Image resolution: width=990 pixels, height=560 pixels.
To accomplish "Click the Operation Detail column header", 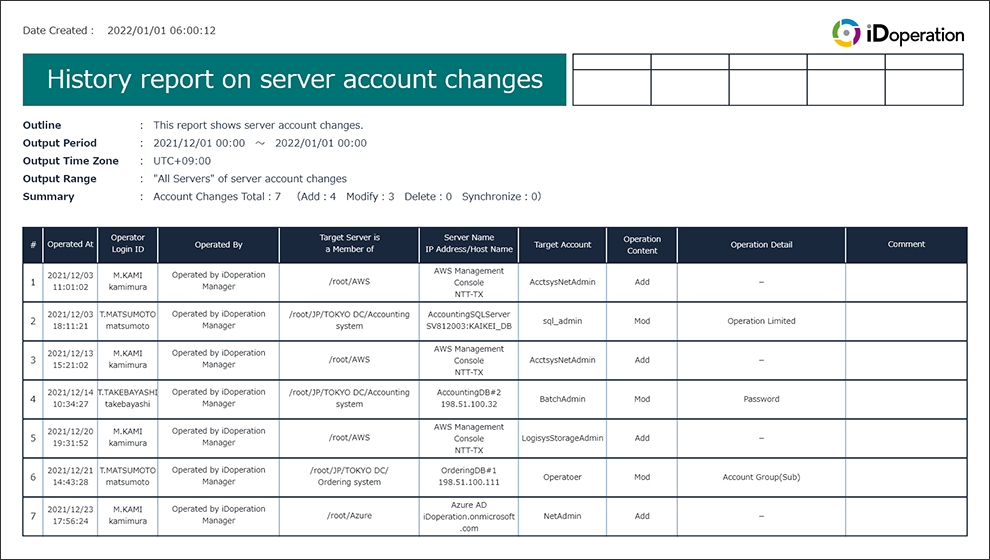I will click(761, 245).
